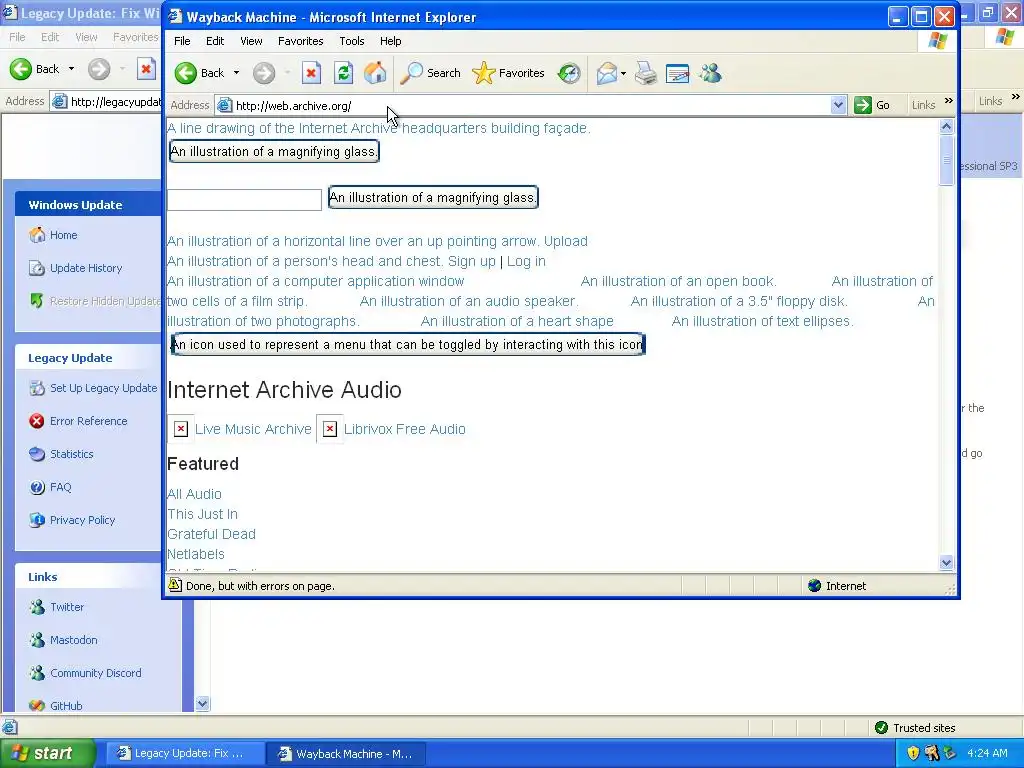Open the Help menu

tap(391, 41)
